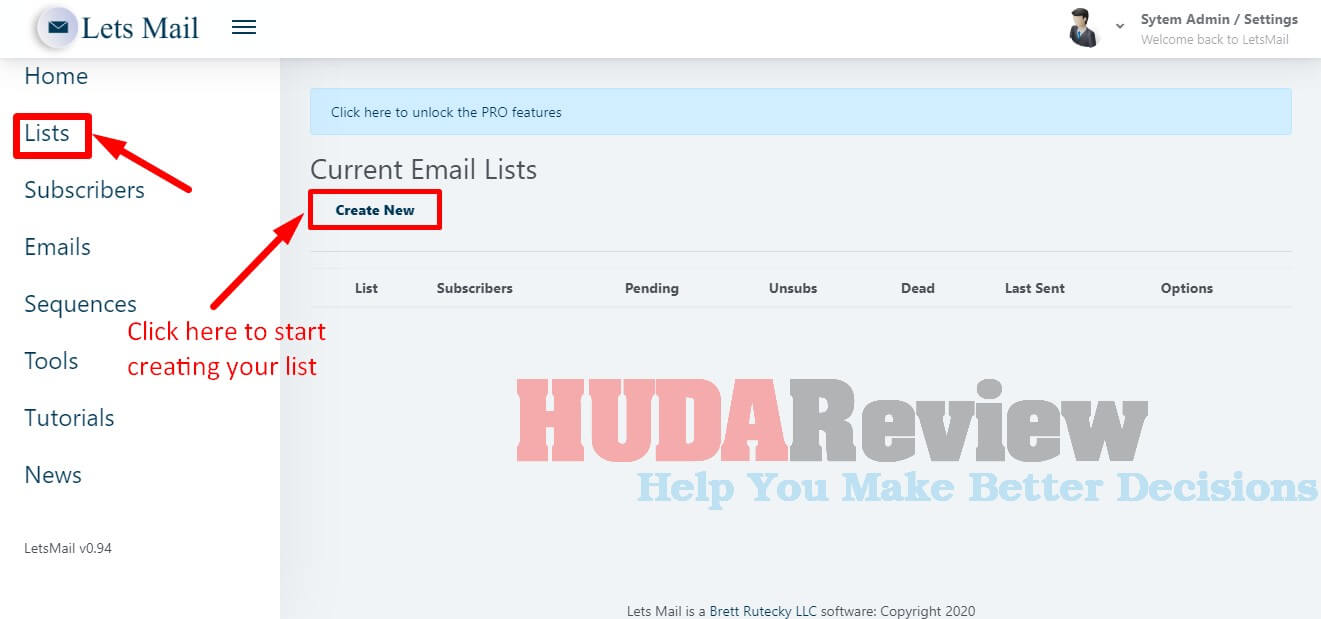Expand the user account dropdown chevron
Viewport: 1321px width, 619px height.
pyautogui.click(x=1120, y=26)
